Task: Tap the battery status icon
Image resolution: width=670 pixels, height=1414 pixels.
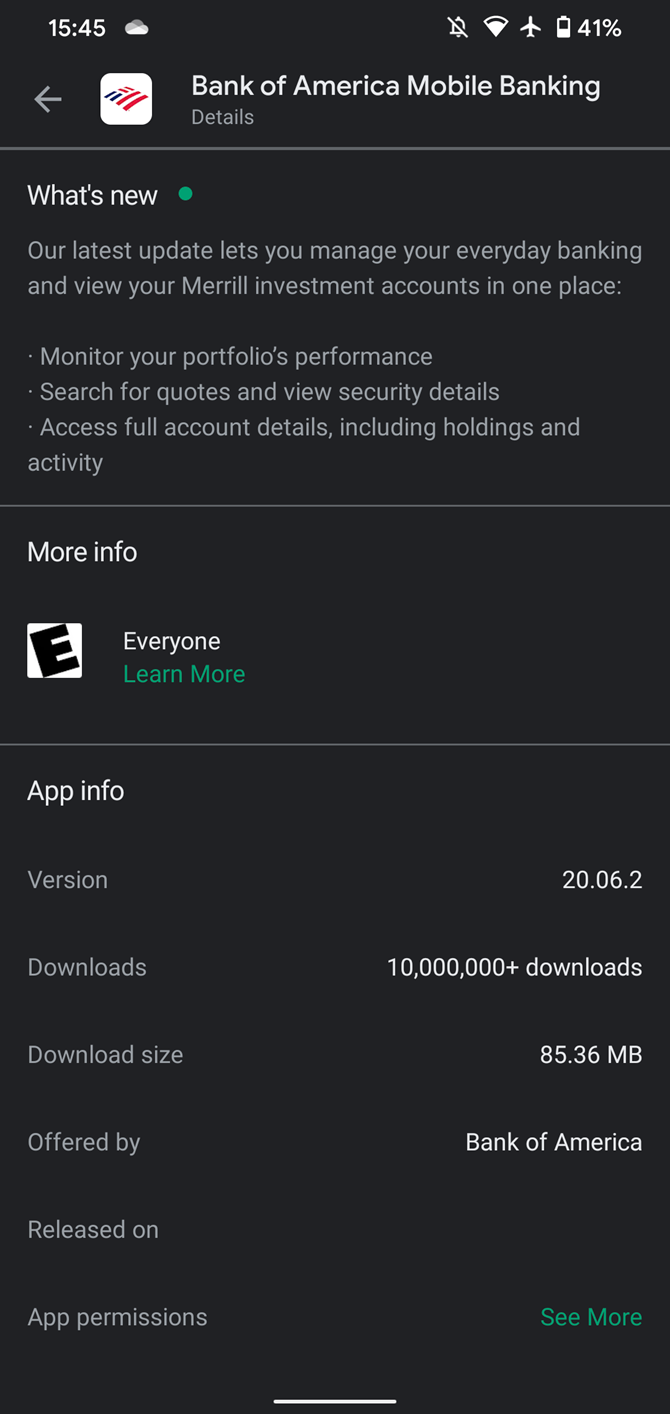Action: (563, 28)
